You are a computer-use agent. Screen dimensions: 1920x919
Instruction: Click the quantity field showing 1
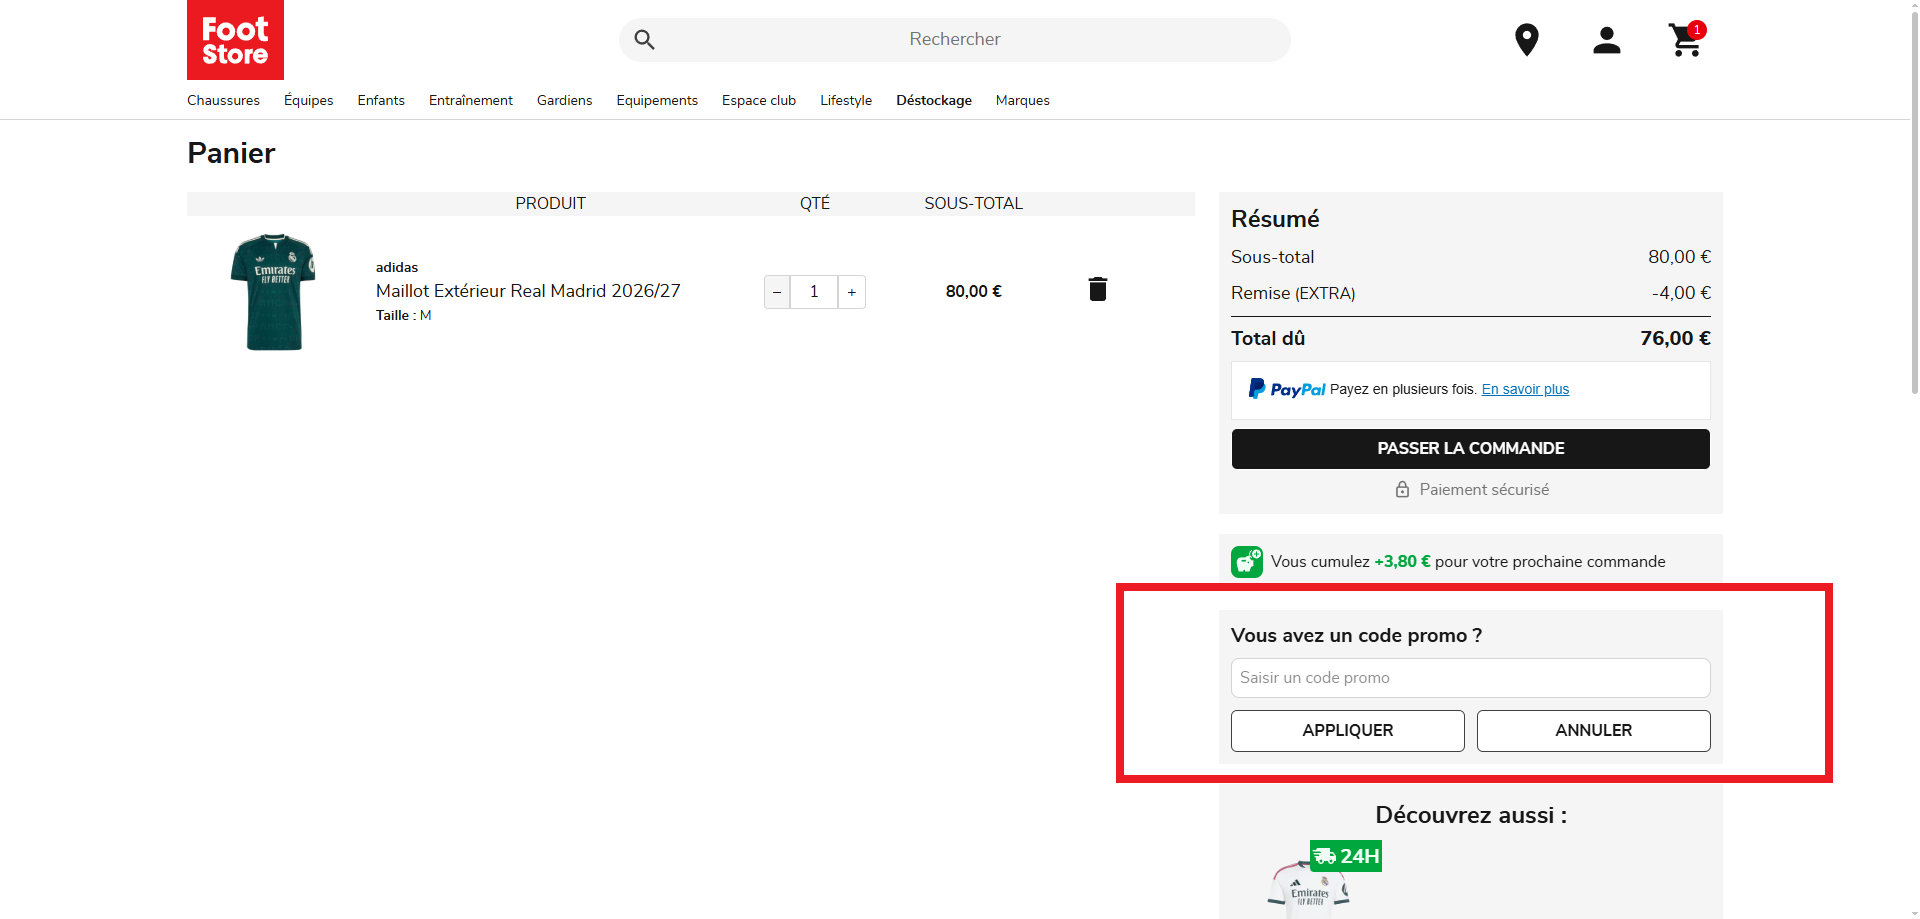tap(814, 292)
